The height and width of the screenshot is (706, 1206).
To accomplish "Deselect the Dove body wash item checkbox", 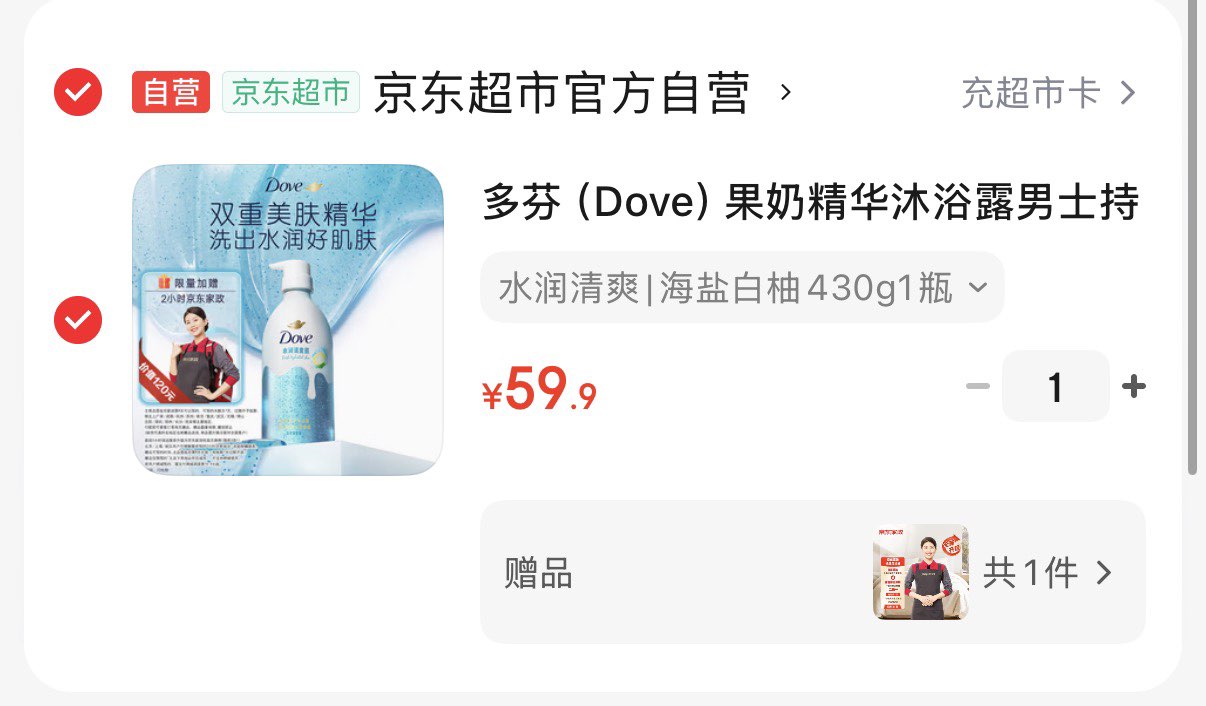I will [x=77, y=320].
